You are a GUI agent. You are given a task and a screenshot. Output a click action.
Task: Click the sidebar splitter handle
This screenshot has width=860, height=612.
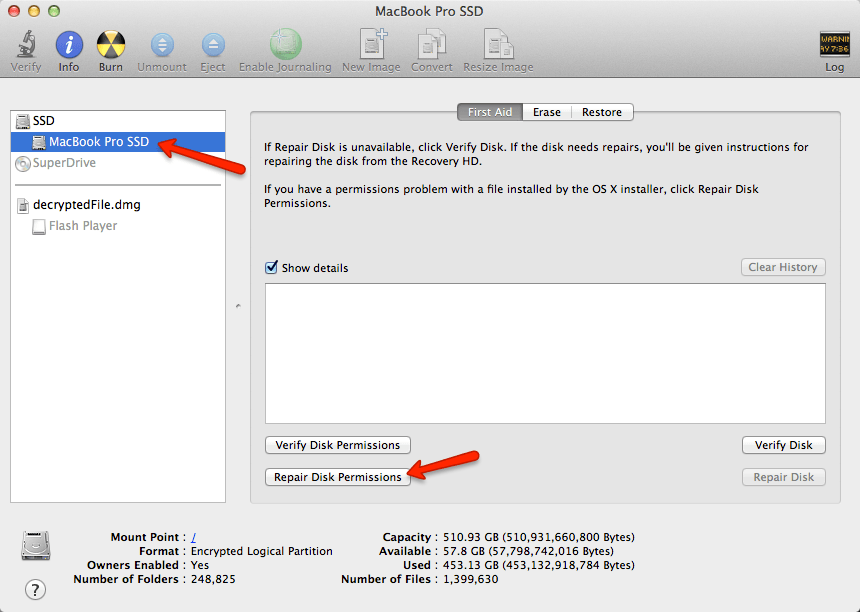click(238, 305)
